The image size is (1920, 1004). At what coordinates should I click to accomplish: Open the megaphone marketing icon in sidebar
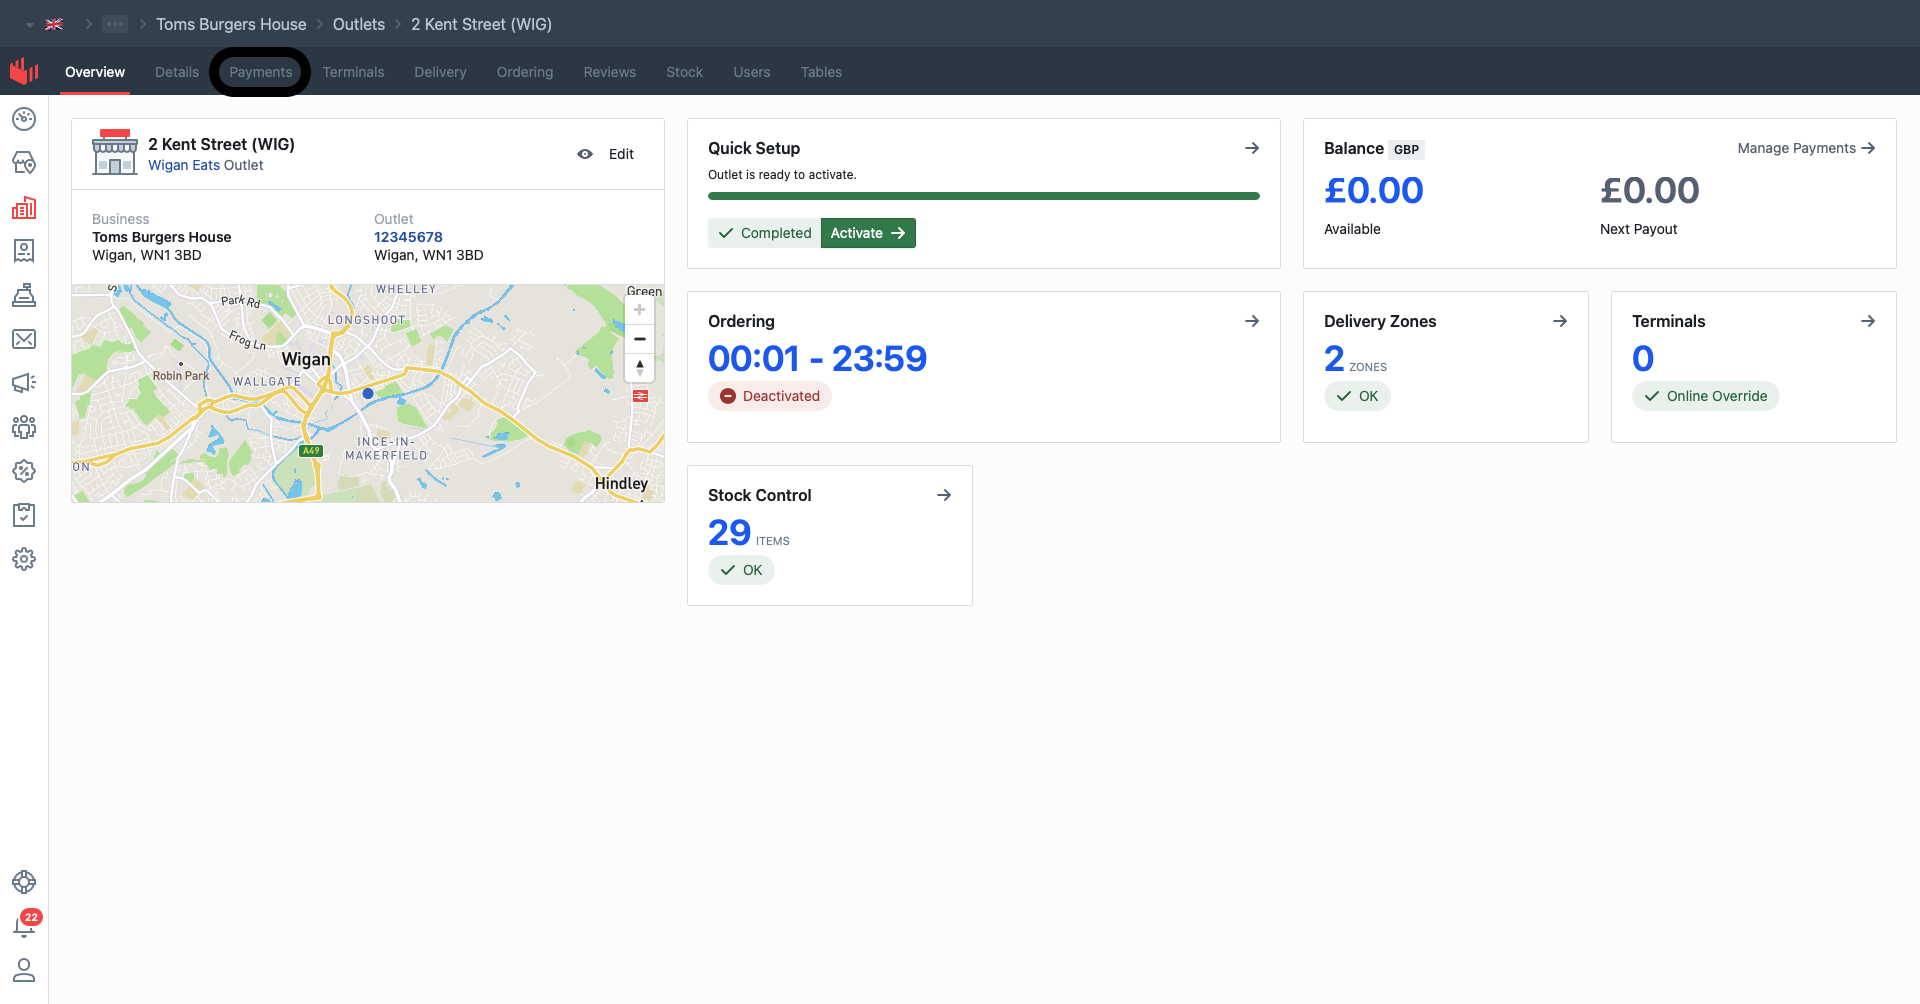(24, 383)
